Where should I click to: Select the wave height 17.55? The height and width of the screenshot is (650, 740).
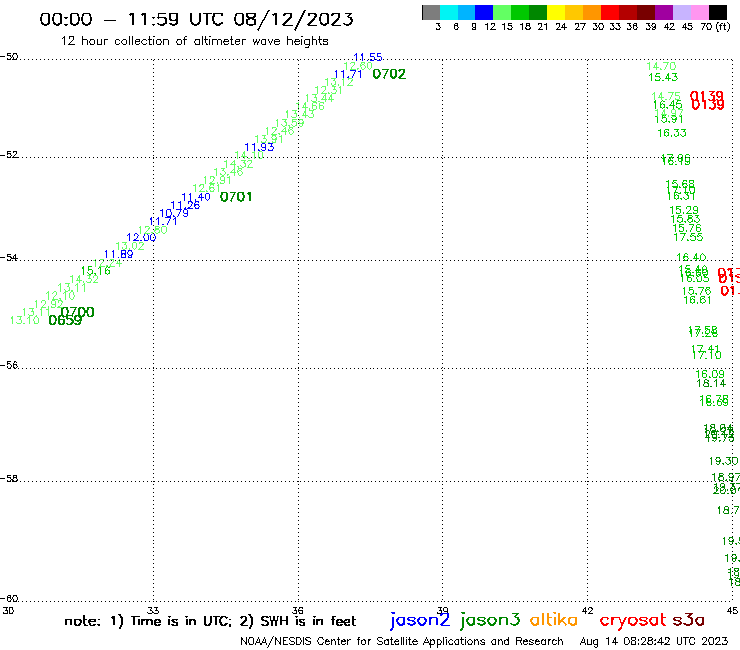coord(688,237)
